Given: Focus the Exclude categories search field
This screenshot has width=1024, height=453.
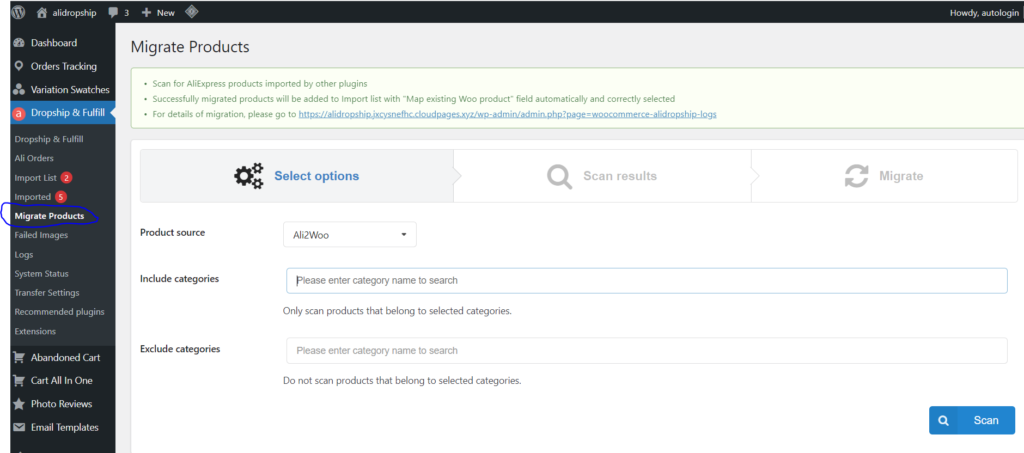Looking at the screenshot, I should [647, 351].
